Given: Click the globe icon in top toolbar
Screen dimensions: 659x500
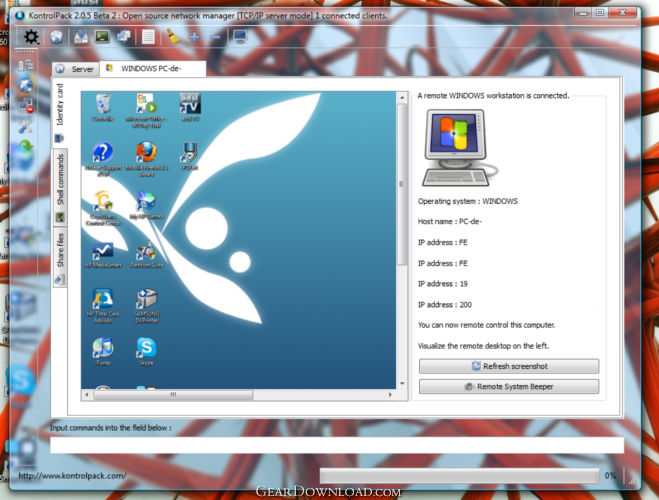Looking at the screenshot, I should [x=57, y=37].
